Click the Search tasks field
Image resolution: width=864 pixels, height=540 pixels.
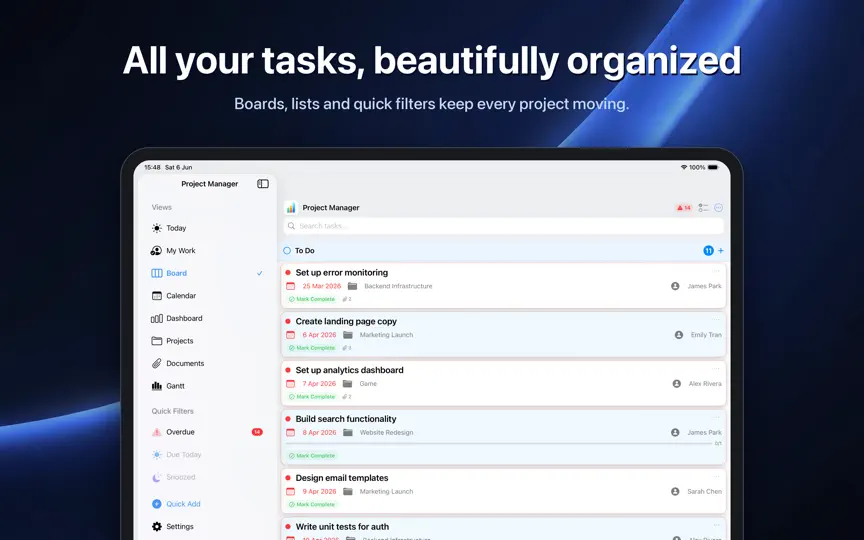pyautogui.click(x=504, y=226)
